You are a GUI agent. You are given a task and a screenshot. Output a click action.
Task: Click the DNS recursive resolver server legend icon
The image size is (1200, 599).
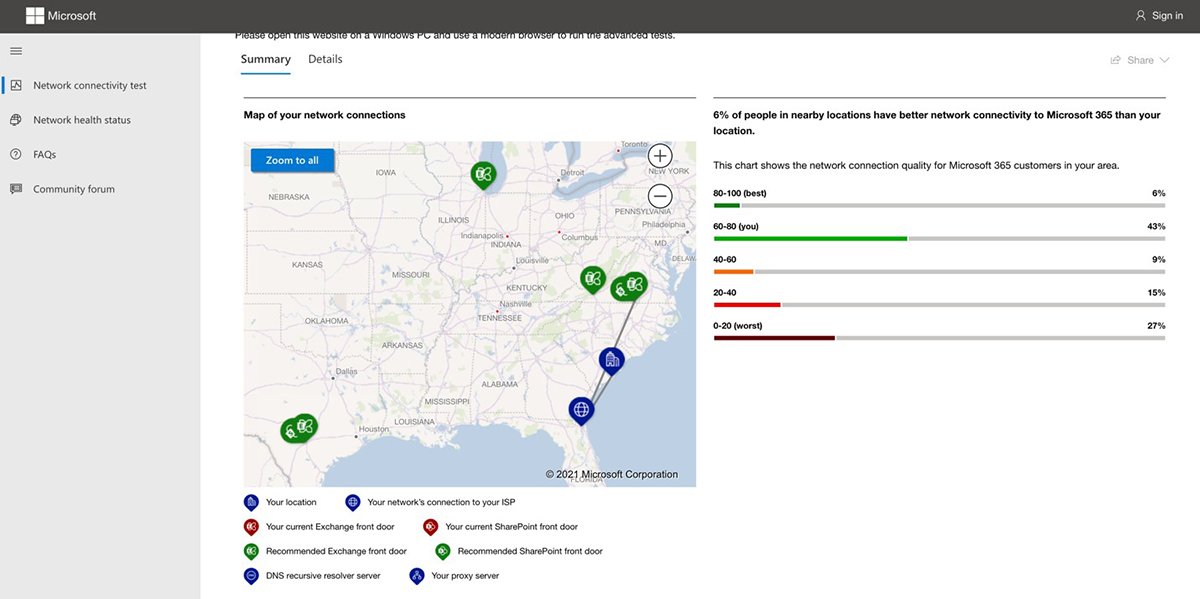click(251, 575)
